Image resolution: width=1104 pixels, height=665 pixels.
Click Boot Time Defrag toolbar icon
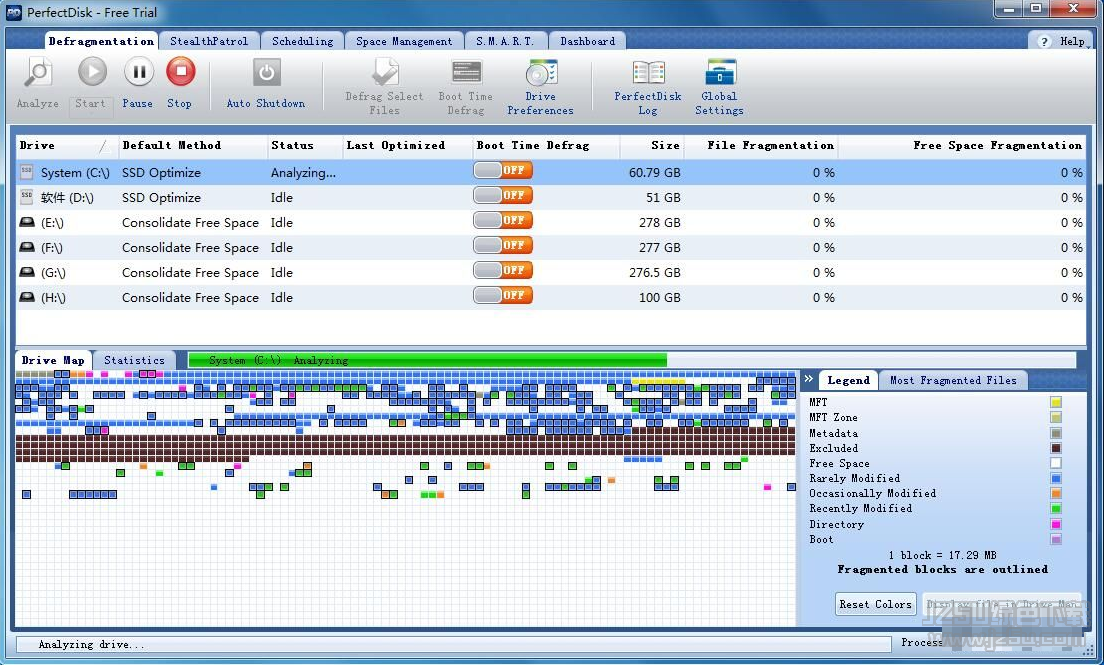point(466,73)
